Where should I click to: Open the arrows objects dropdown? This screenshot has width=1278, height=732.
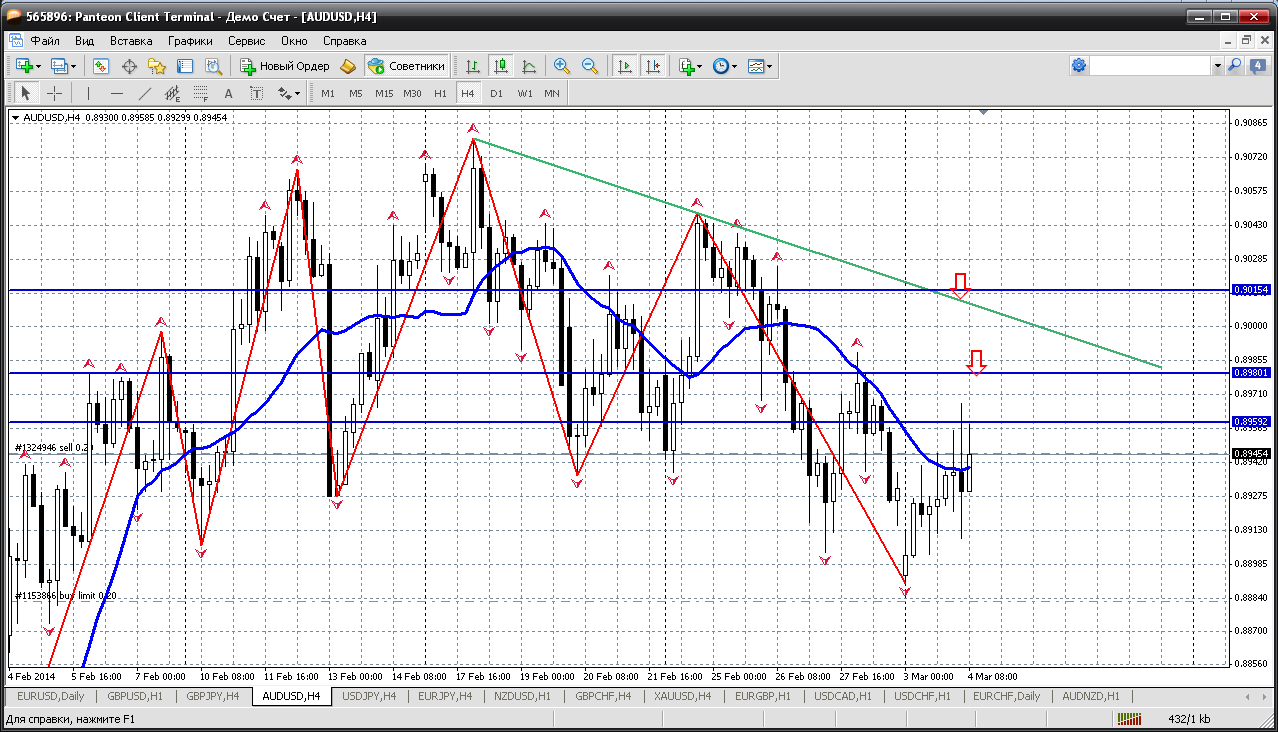289,93
